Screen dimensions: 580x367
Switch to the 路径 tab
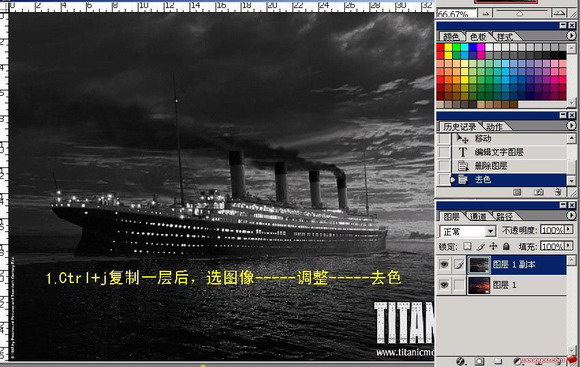pos(504,216)
